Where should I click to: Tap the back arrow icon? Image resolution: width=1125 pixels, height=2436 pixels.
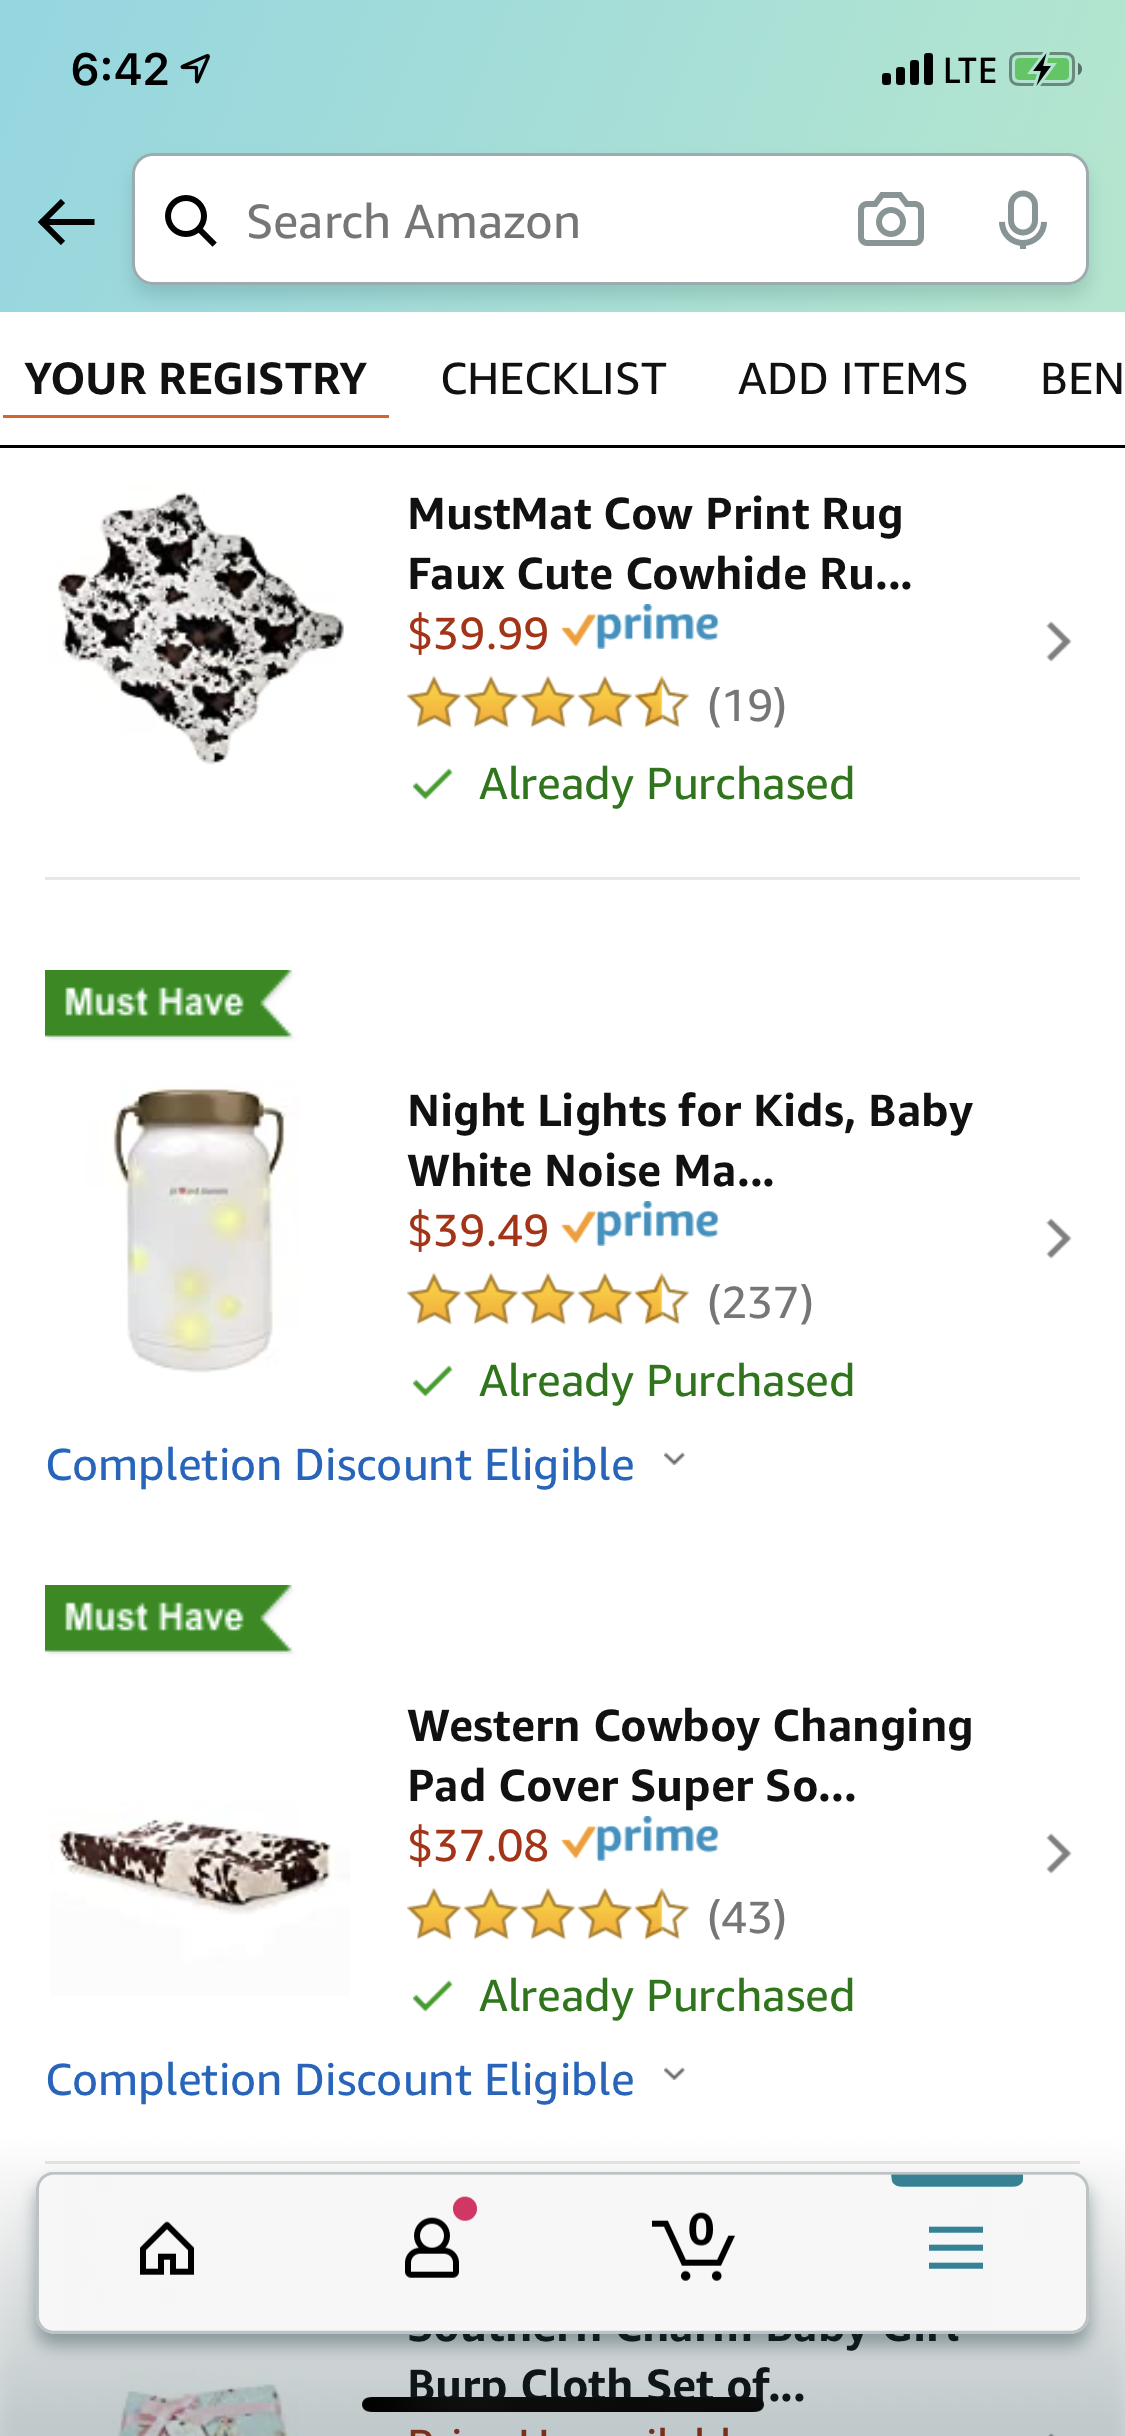click(66, 221)
